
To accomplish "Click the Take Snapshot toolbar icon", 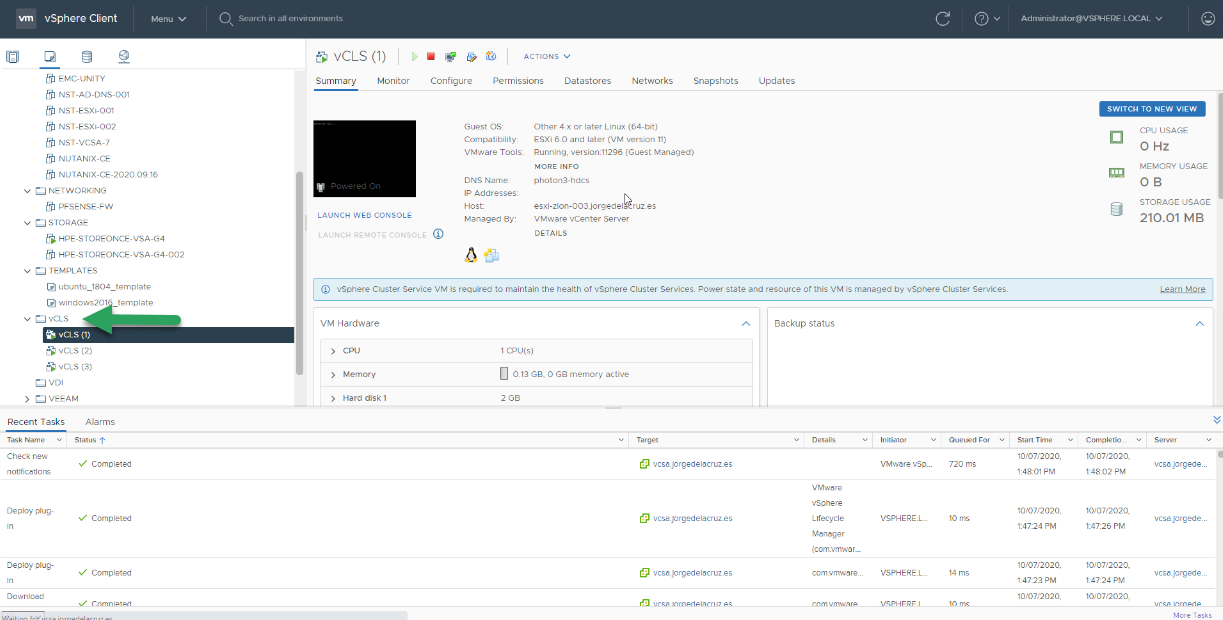I will 491,57.
